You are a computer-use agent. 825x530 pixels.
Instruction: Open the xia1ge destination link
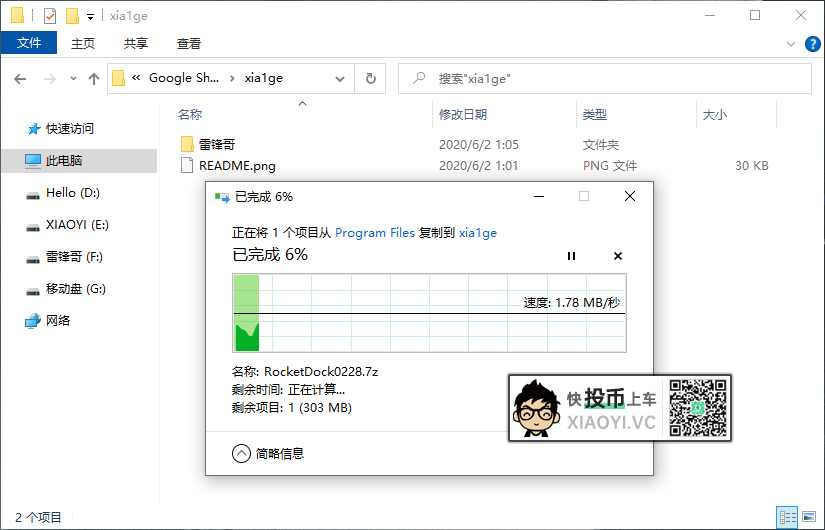point(478,233)
